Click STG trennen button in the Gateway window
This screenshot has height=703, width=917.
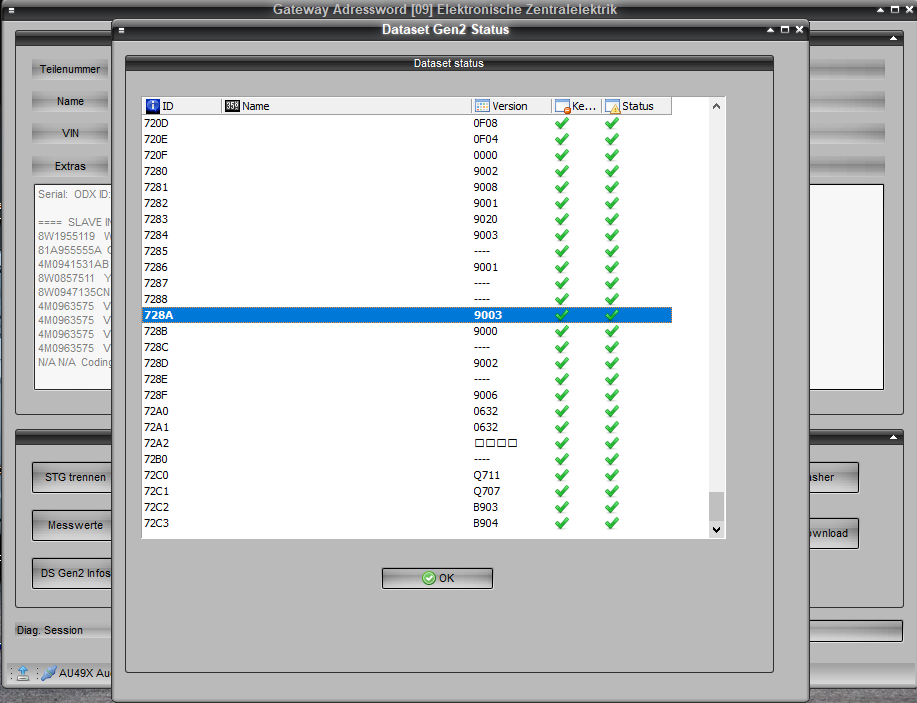(72, 477)
